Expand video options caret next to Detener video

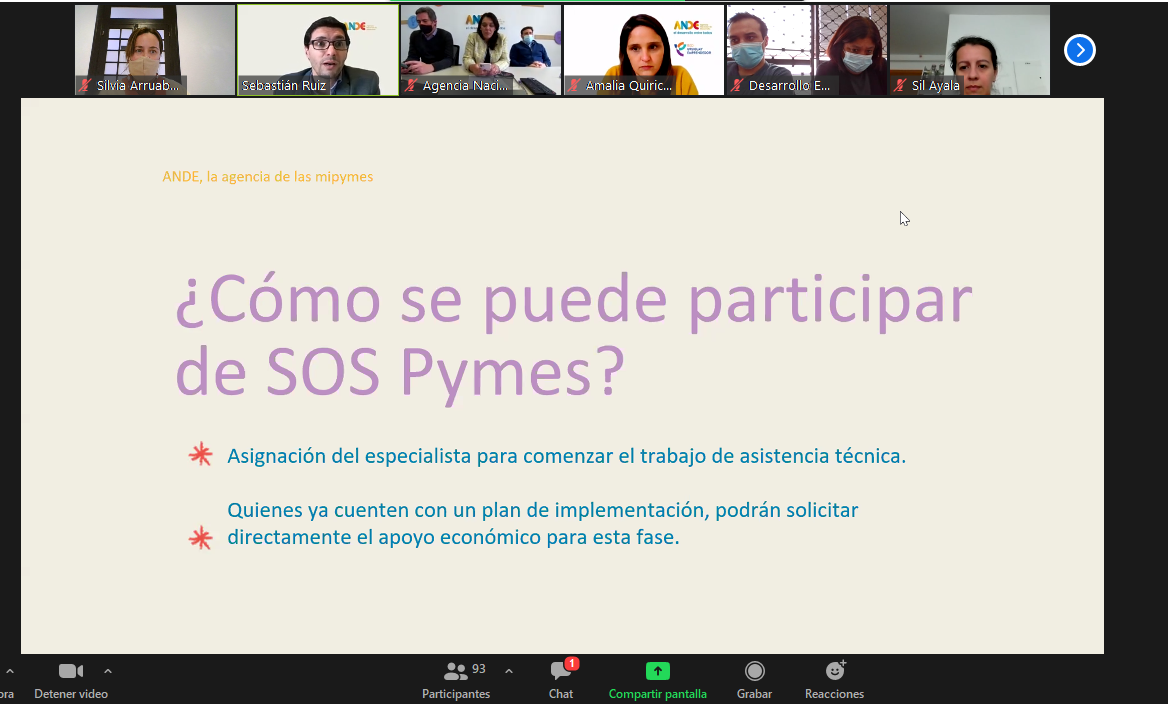point(108,671)
